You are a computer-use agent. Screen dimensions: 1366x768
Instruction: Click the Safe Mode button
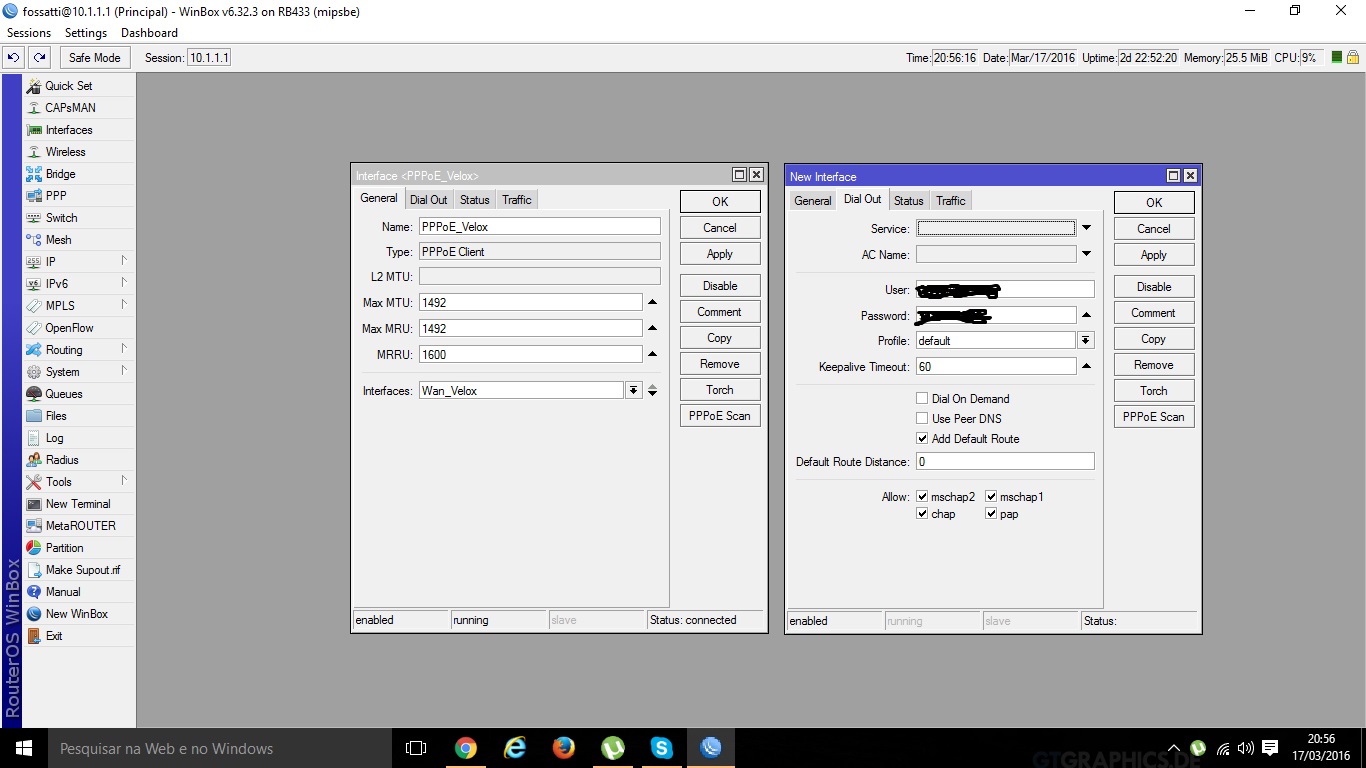[94, 58]
